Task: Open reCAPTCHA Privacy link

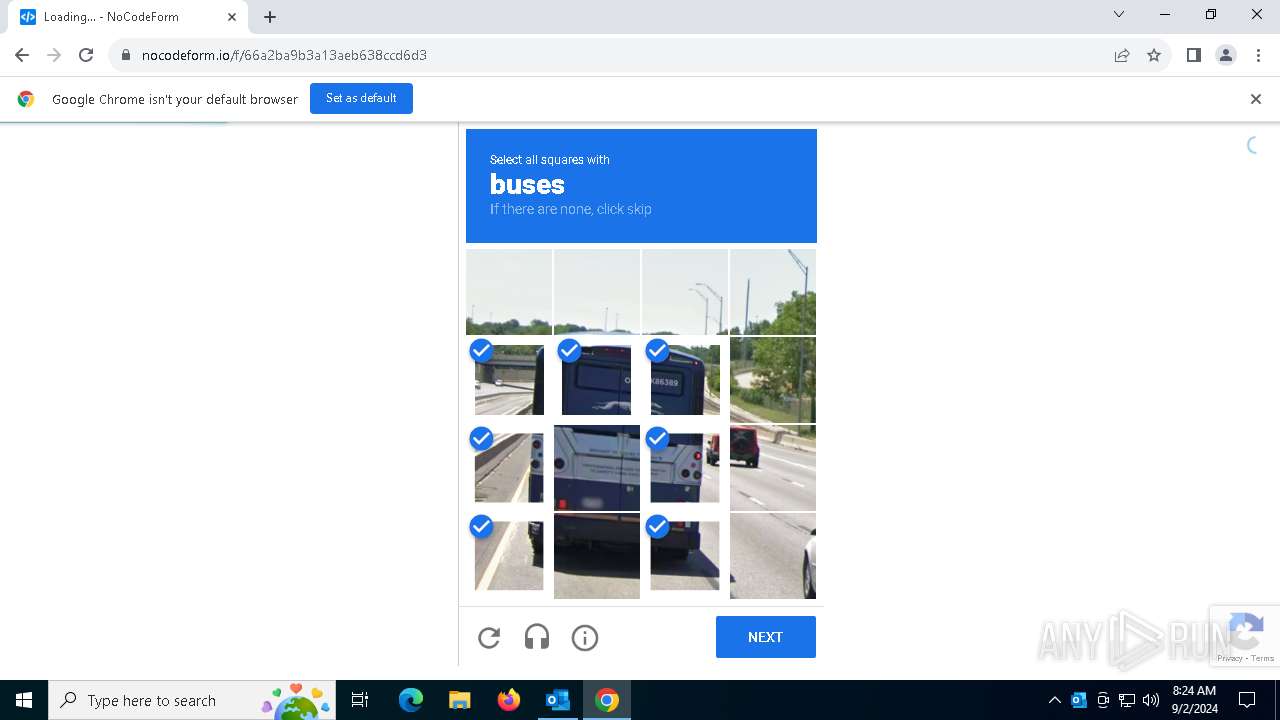Action: tap(1230, 658)
